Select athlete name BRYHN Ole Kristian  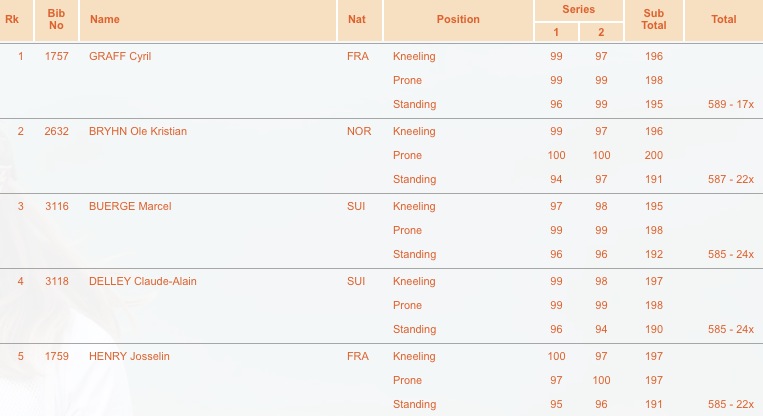pos(138,131)
